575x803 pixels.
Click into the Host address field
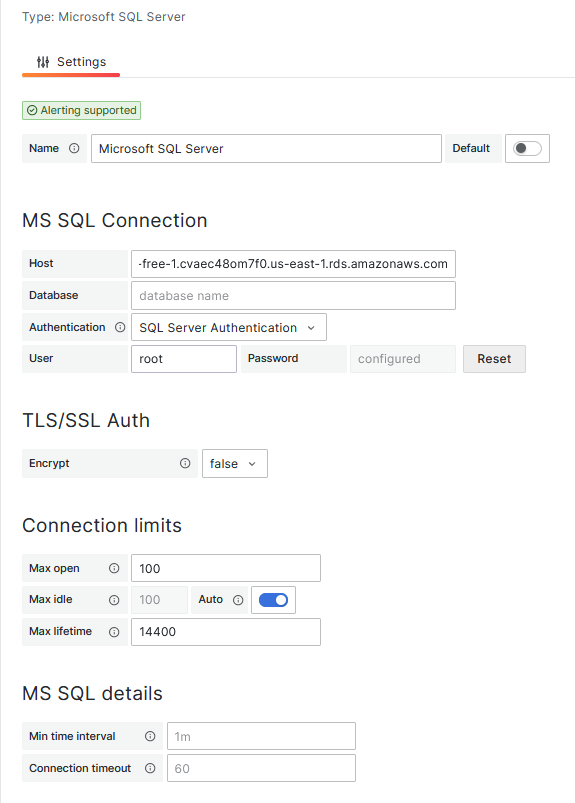point(293,264)
